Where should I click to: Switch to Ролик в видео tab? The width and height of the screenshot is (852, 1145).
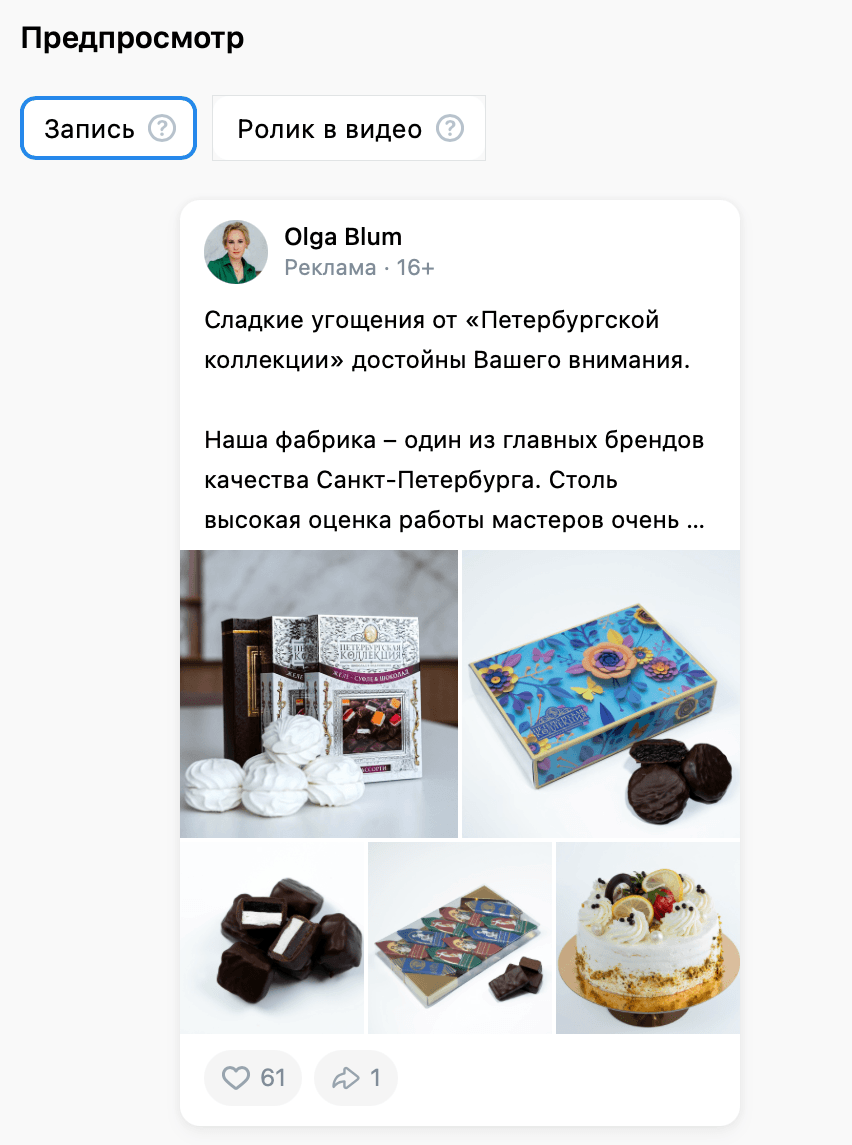pyautogui.click(x=349, y=128)
